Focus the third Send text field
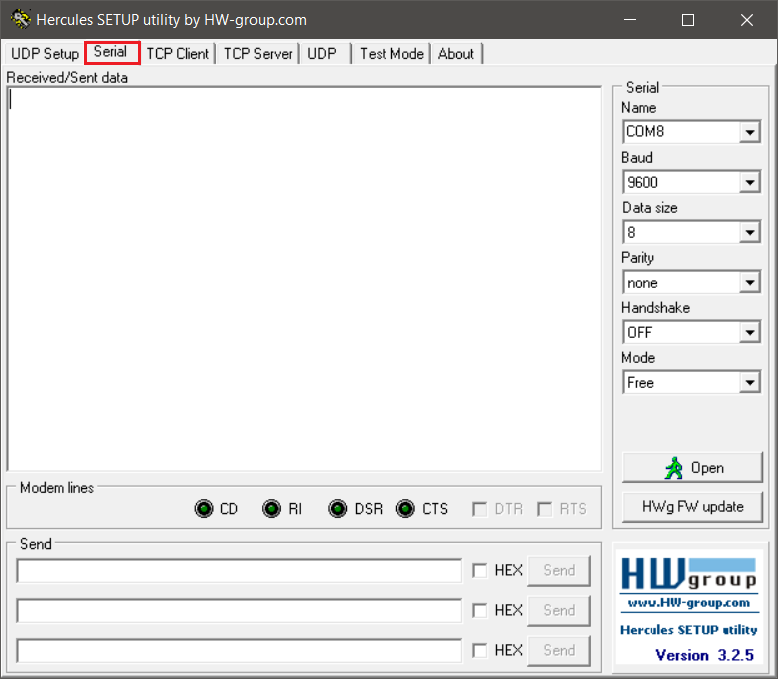 coord(239,651)
